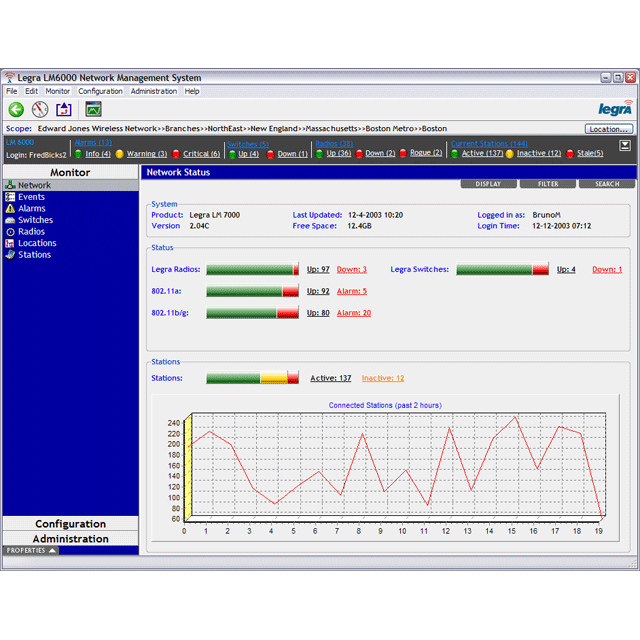This screenshot has width=640, height=640.
Task: Click the FILTER button
Action: (x=548, y=184)
